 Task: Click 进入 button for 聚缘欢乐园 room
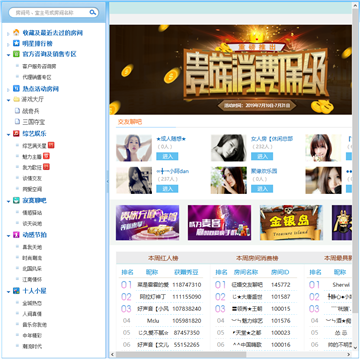262,189
